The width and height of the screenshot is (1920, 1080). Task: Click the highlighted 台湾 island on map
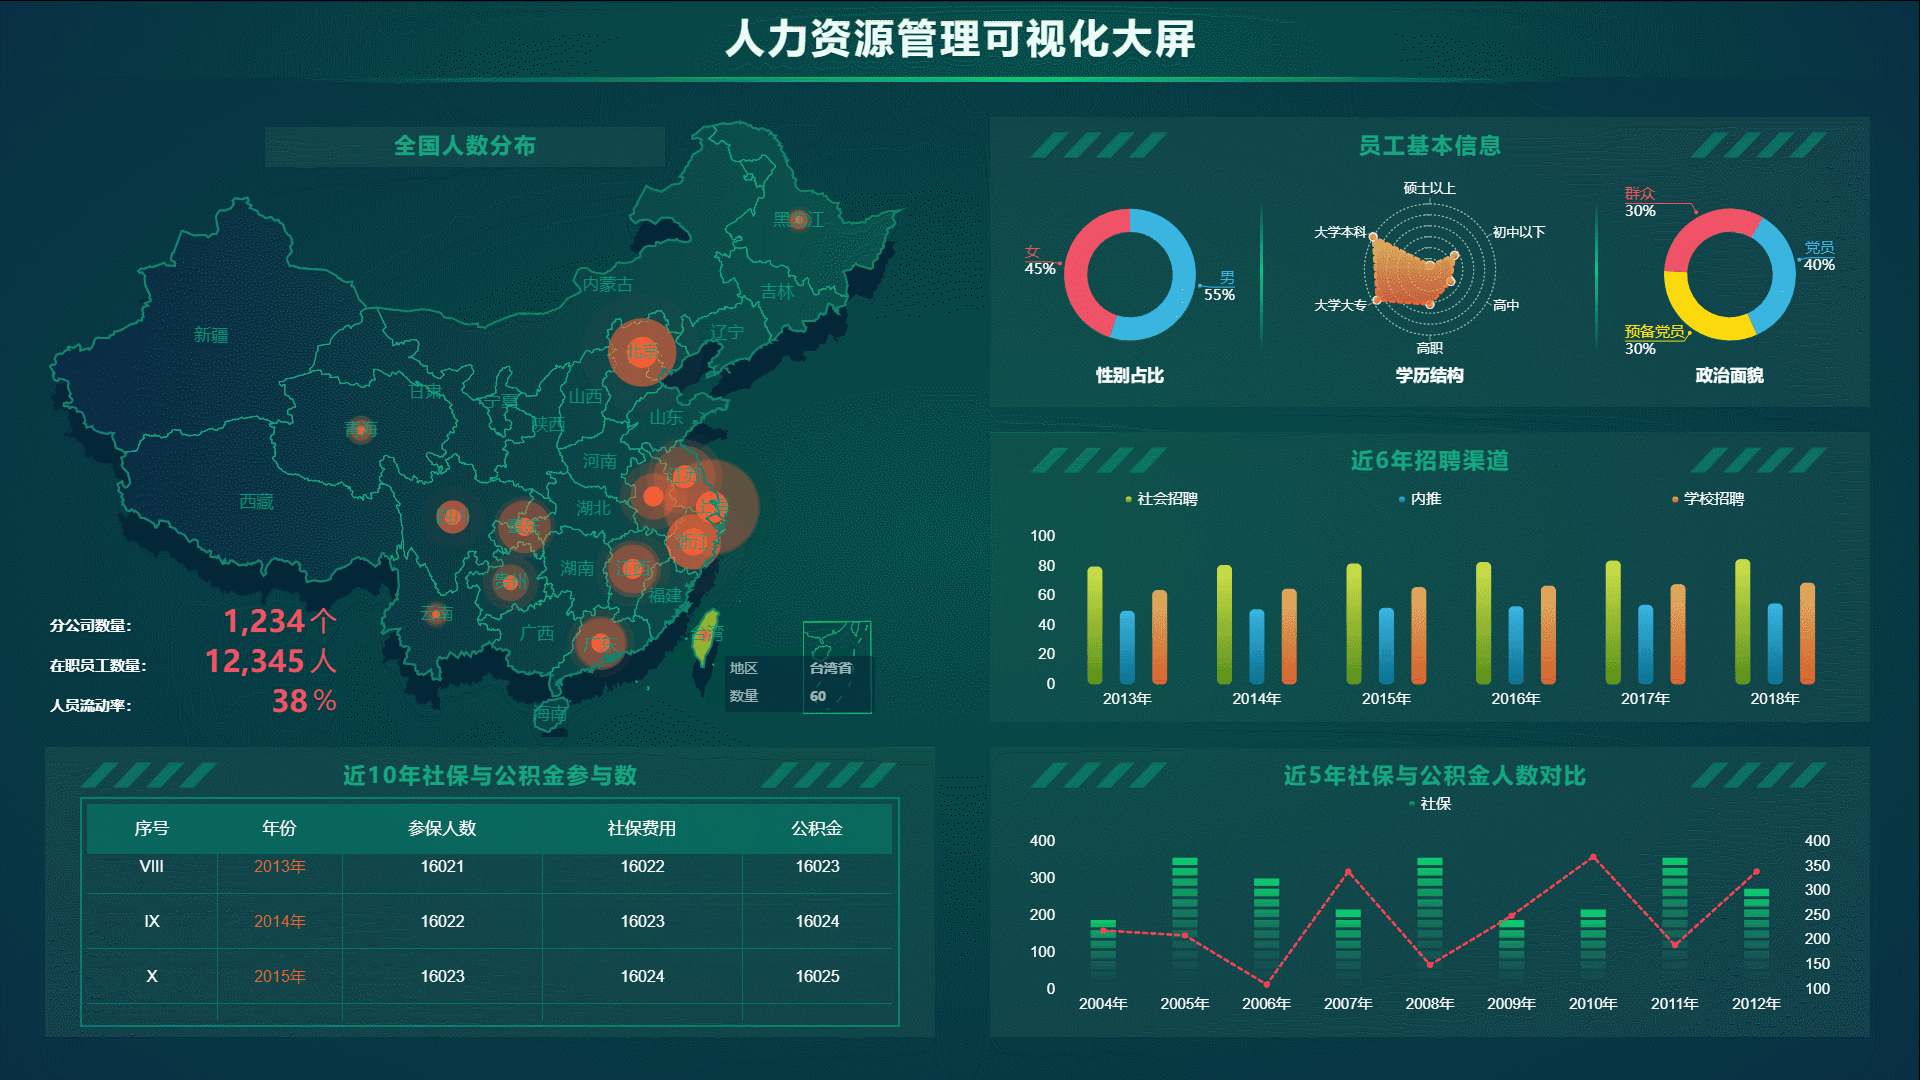coord(706,637)
